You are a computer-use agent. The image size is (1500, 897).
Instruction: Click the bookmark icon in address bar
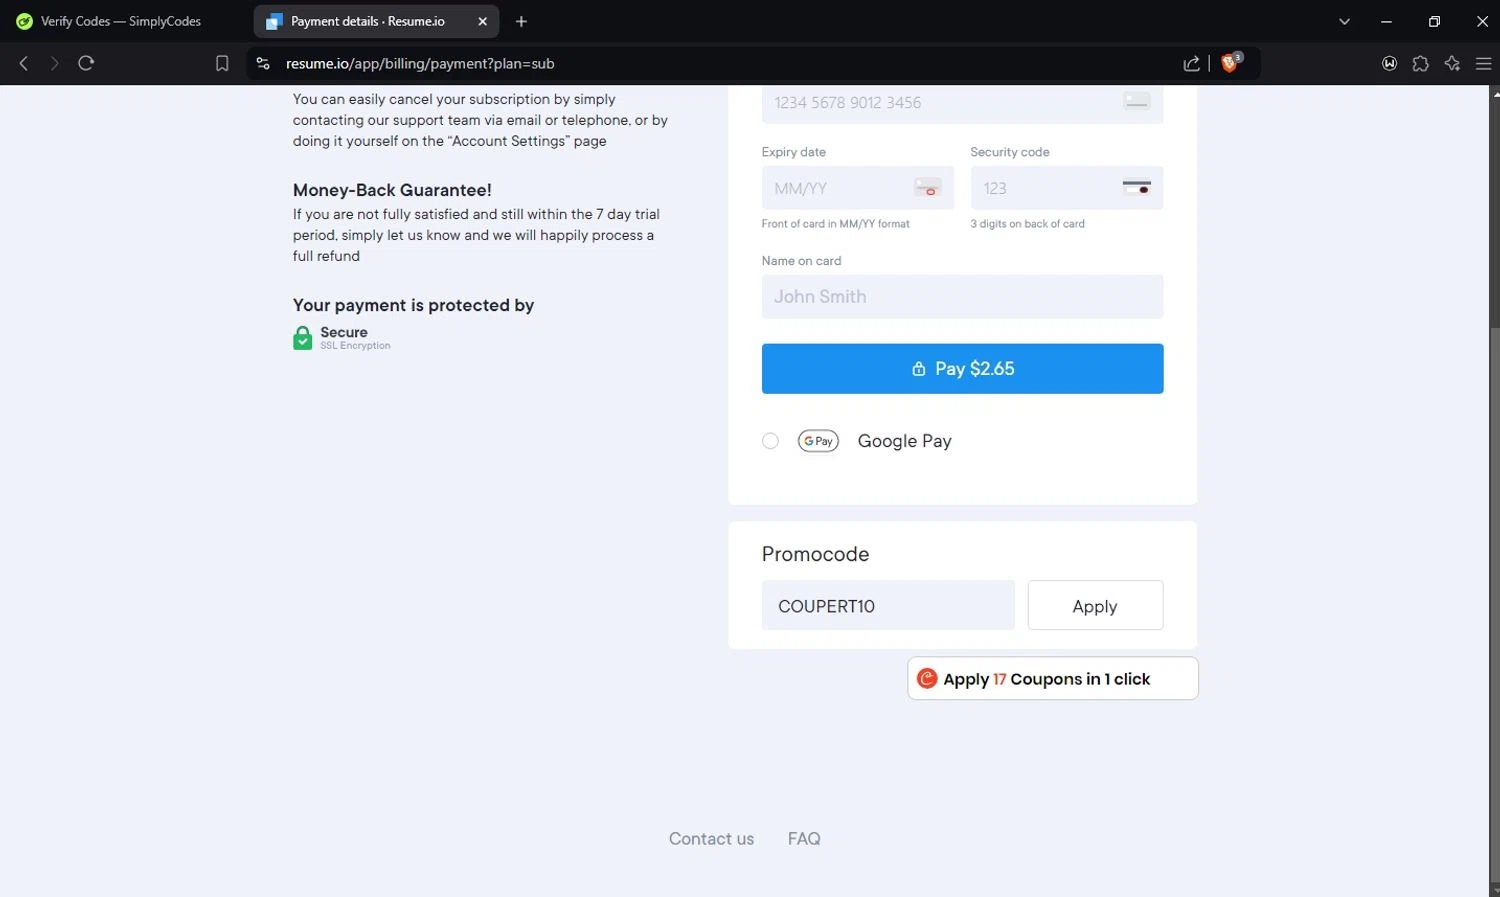pyautogui.click(x=222, y=63)
